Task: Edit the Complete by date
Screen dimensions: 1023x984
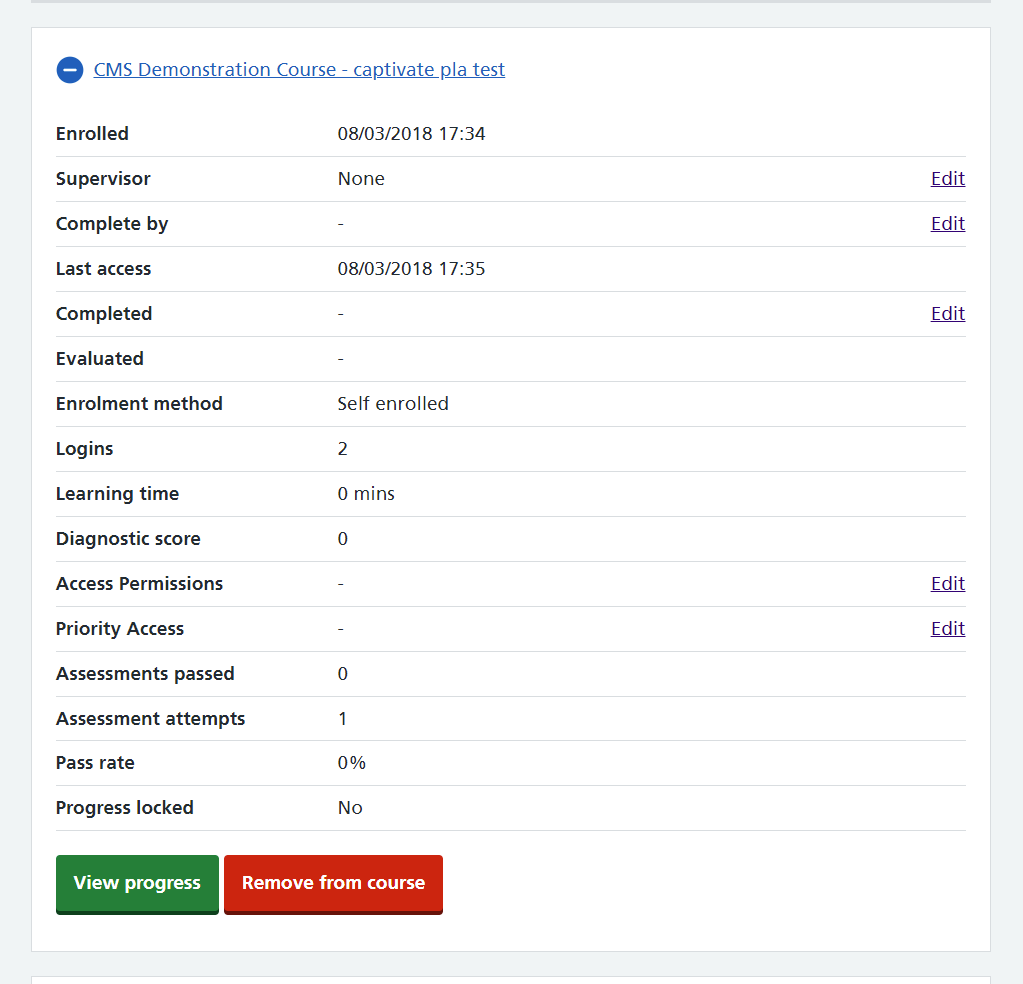Action: pyautogui.click(x=947, y=223)
